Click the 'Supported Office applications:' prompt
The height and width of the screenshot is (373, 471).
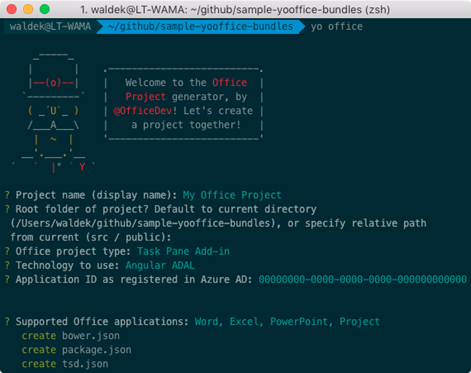click(102, 322)
